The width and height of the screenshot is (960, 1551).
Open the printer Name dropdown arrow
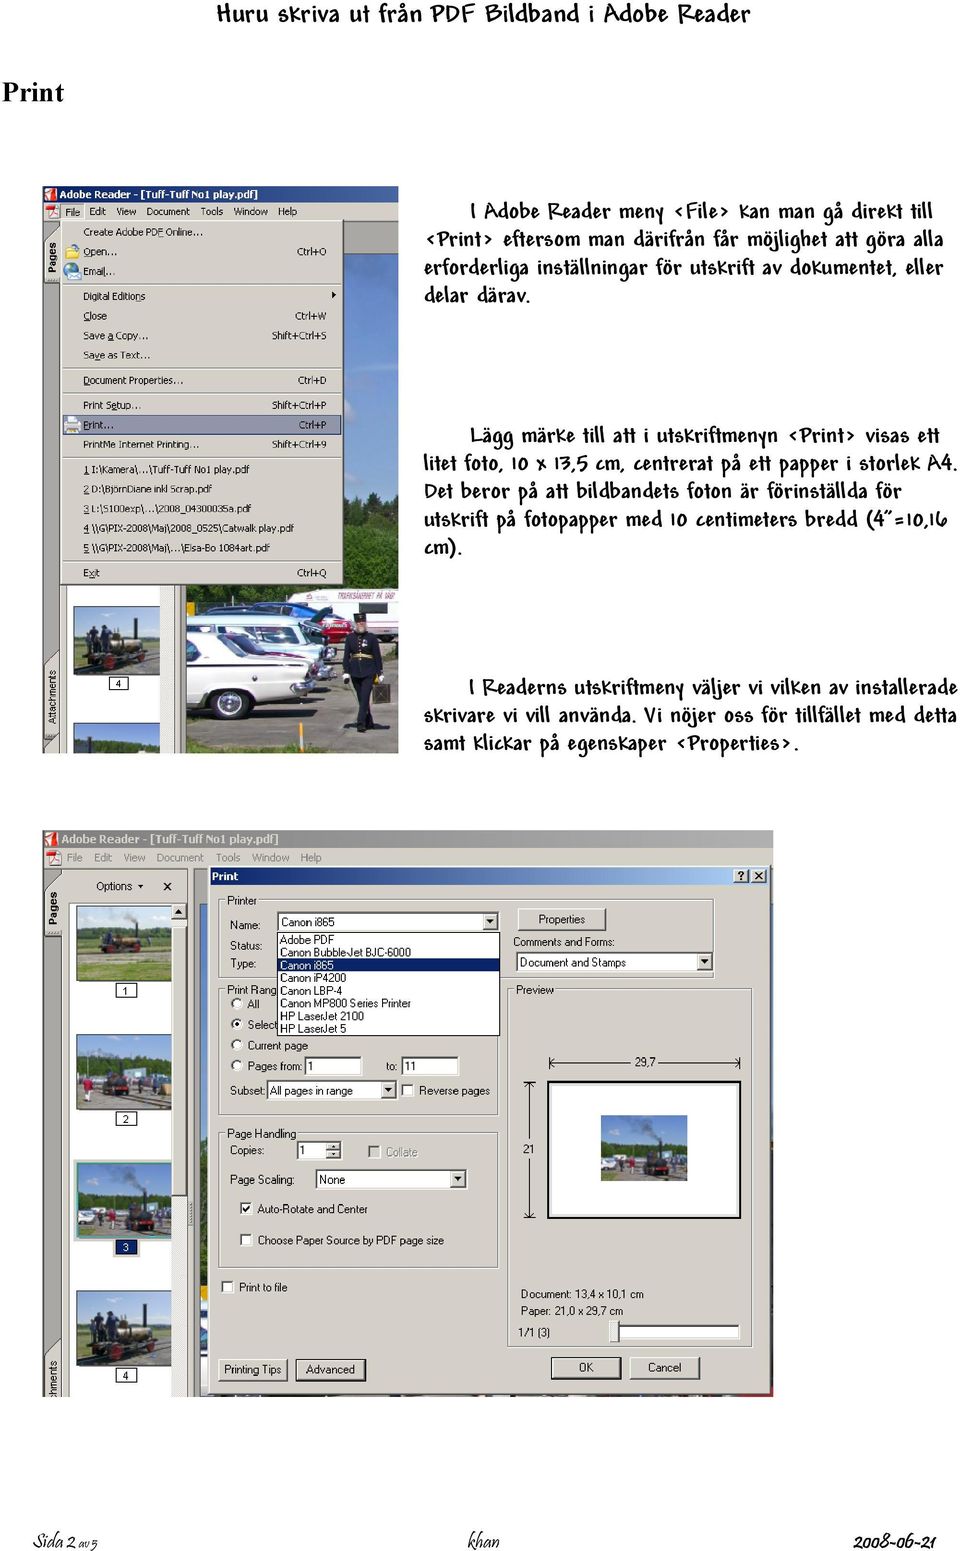490,922
